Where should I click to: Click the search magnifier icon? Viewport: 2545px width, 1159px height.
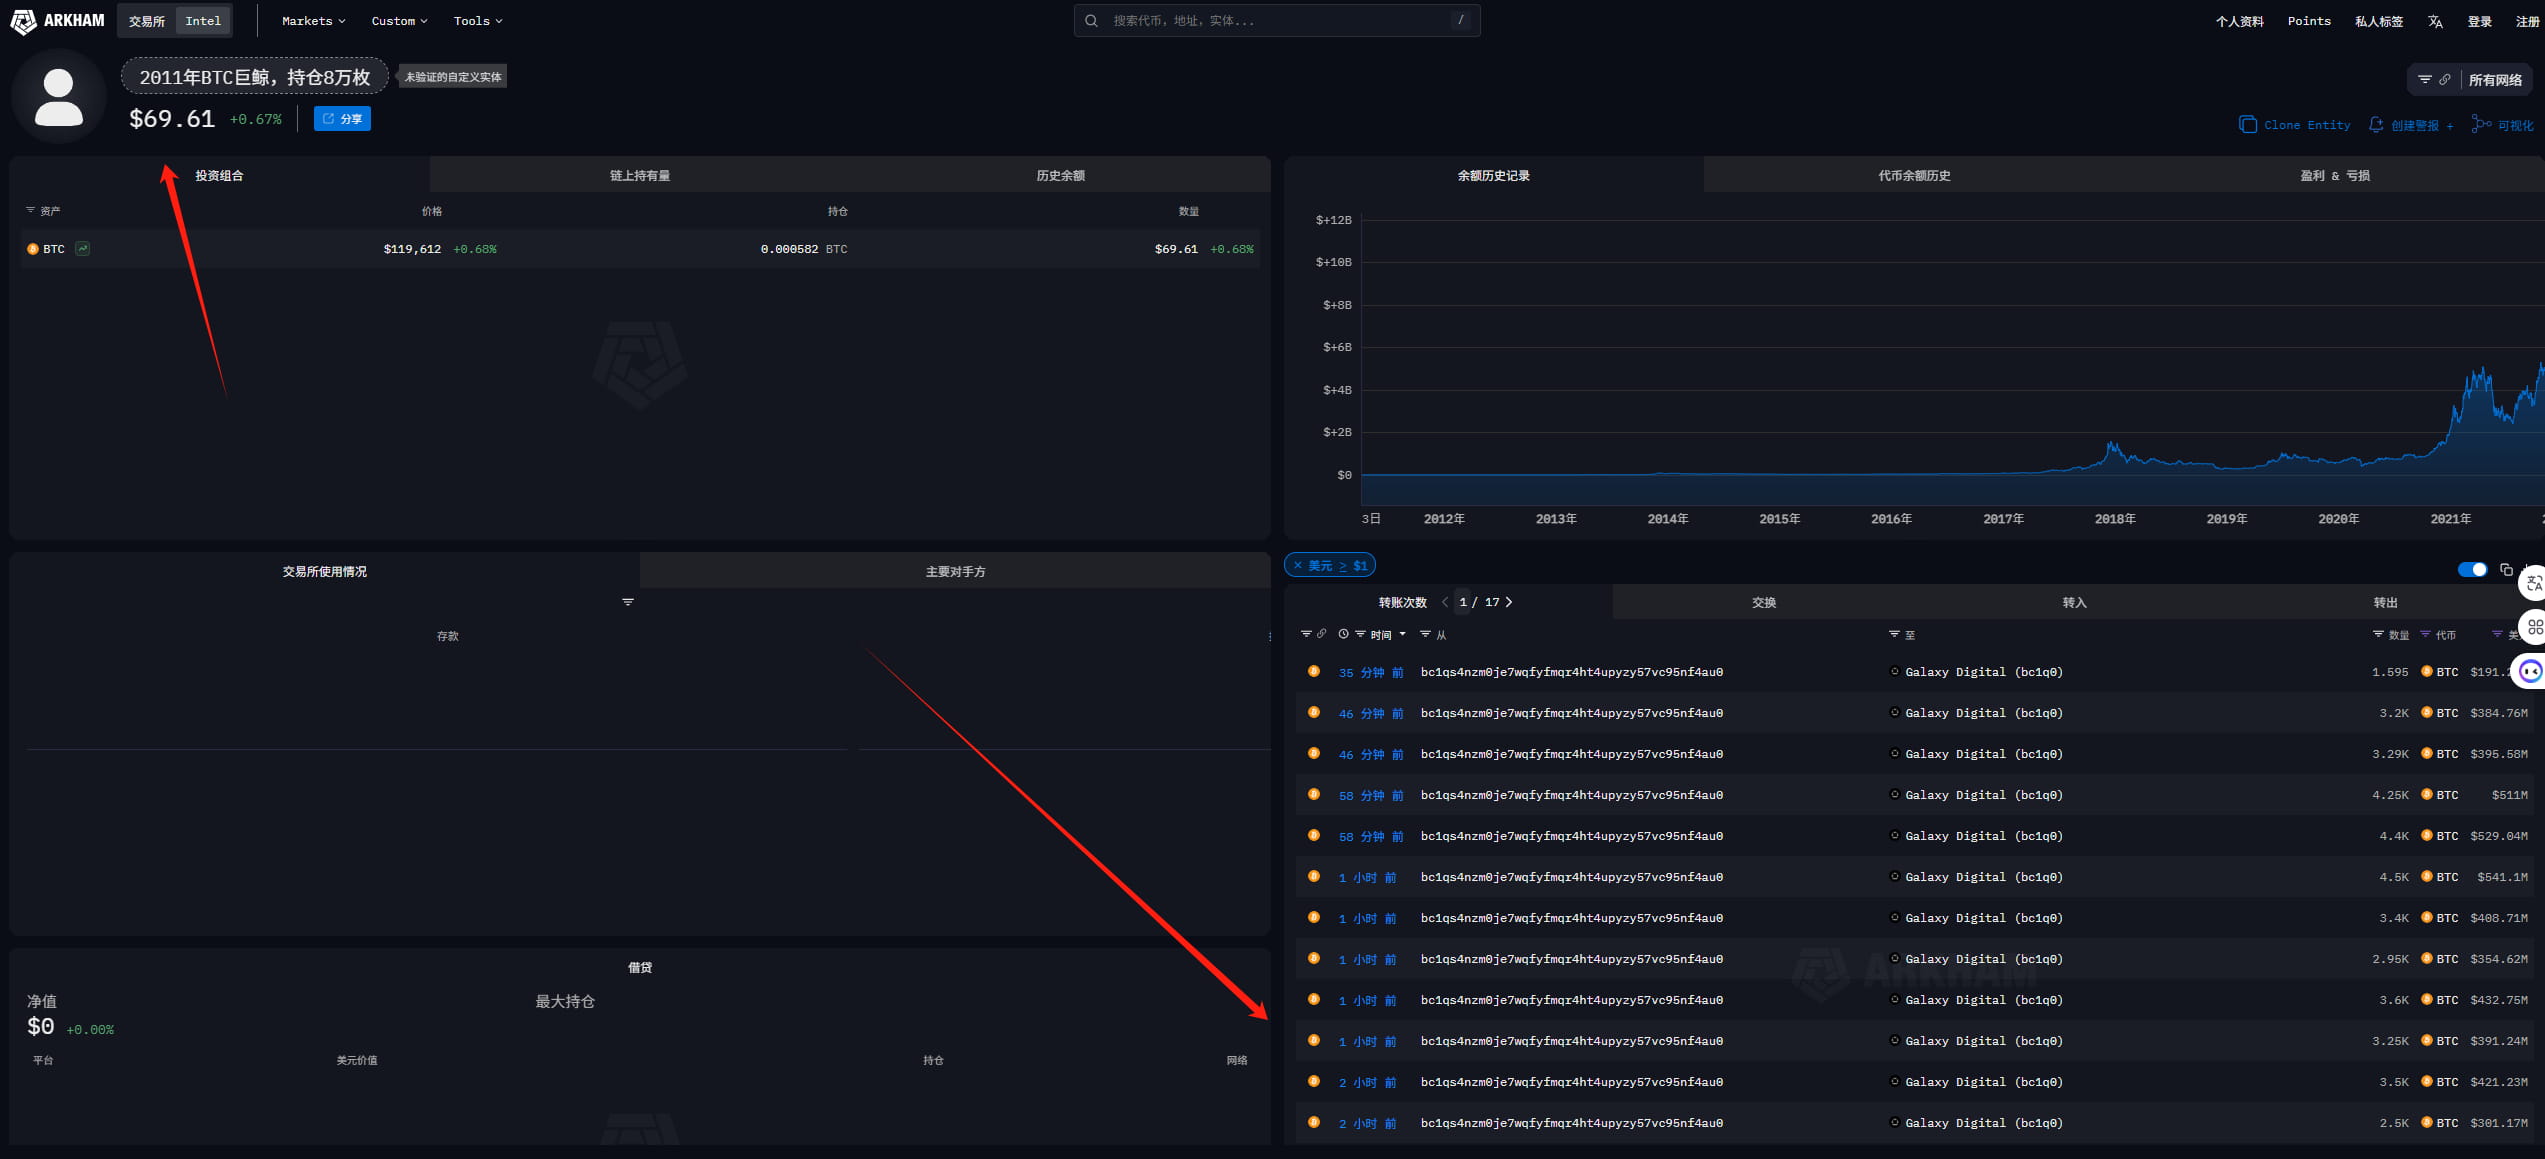1091,20
